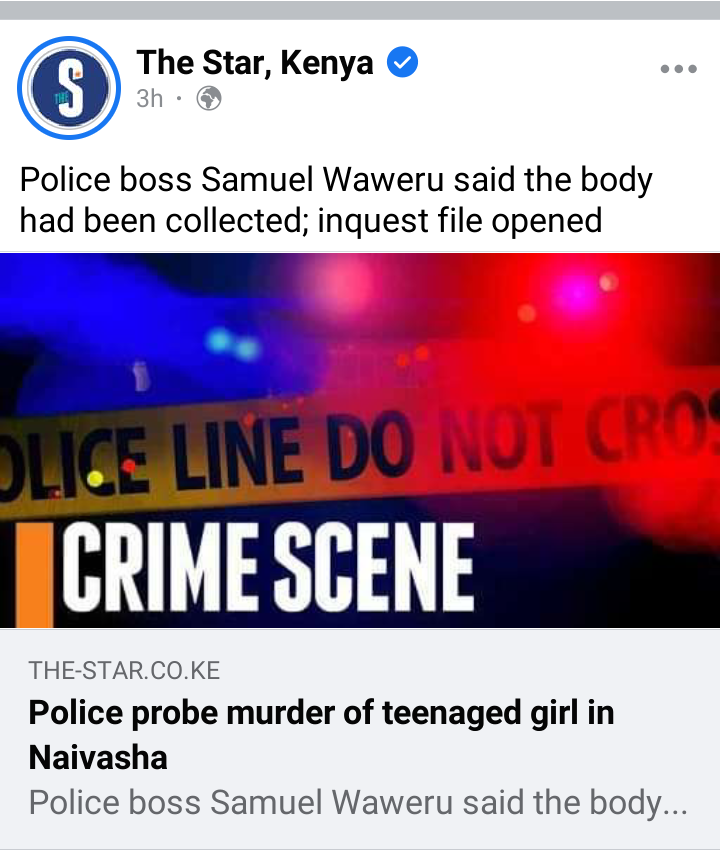This screenshot has height=850, width=720.
Task: Tap the word Naivasha in the headline
Action: pos(98,757)
